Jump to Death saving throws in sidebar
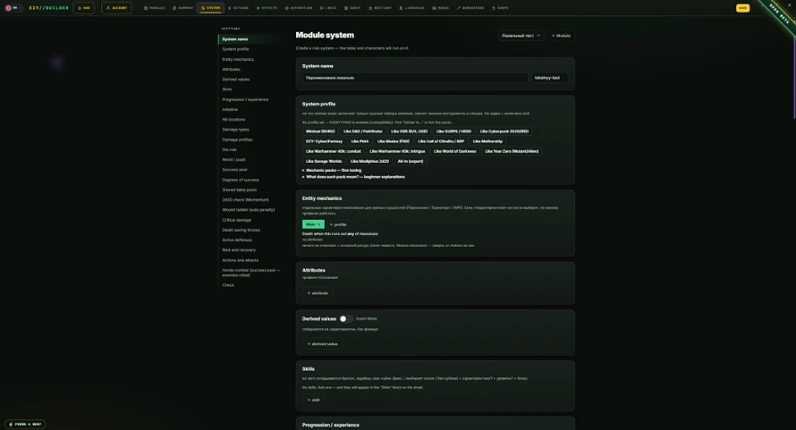796x430 pixels. (x=241, y=230)
